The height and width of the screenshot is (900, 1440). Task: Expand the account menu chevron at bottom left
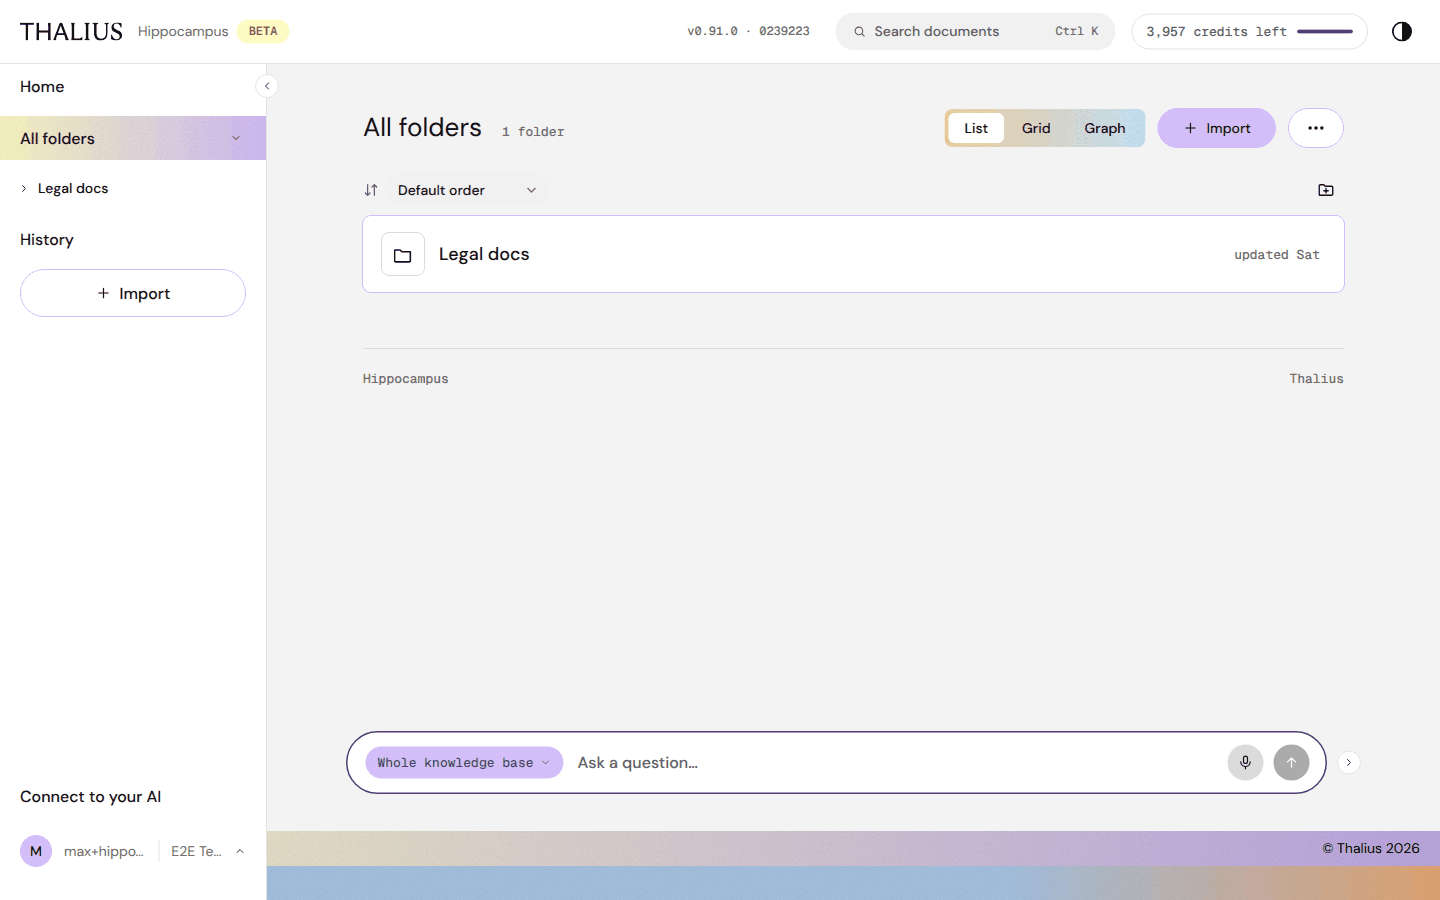click(x=240, y=851)
